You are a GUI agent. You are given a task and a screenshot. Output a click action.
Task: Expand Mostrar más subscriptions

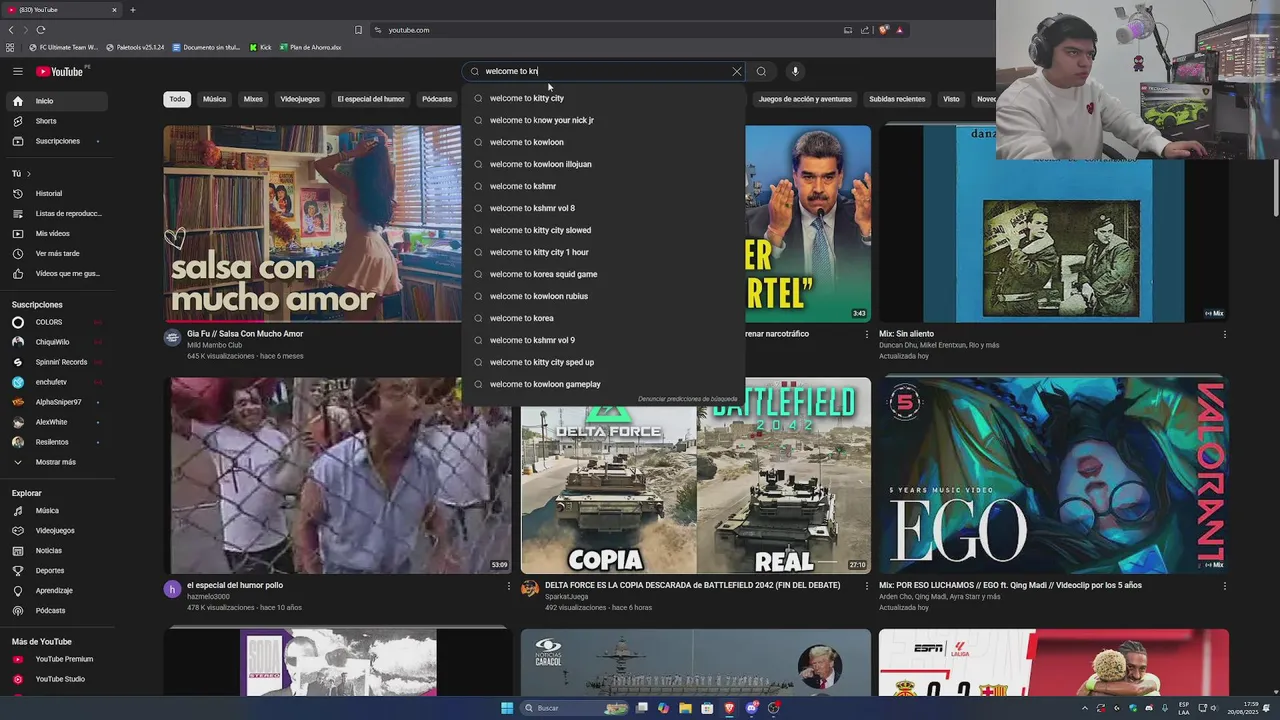(x=57, y=462)
